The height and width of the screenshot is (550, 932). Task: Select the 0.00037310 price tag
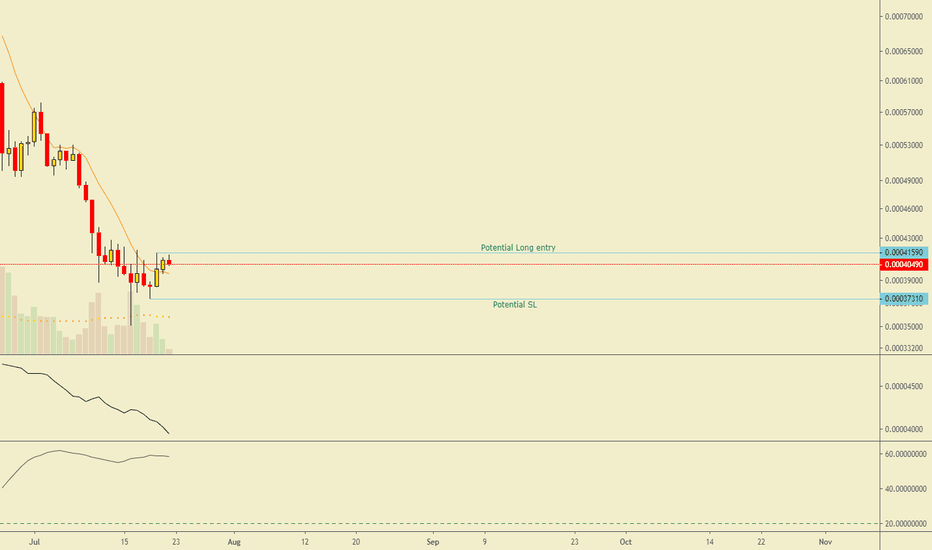pos(903,298)
